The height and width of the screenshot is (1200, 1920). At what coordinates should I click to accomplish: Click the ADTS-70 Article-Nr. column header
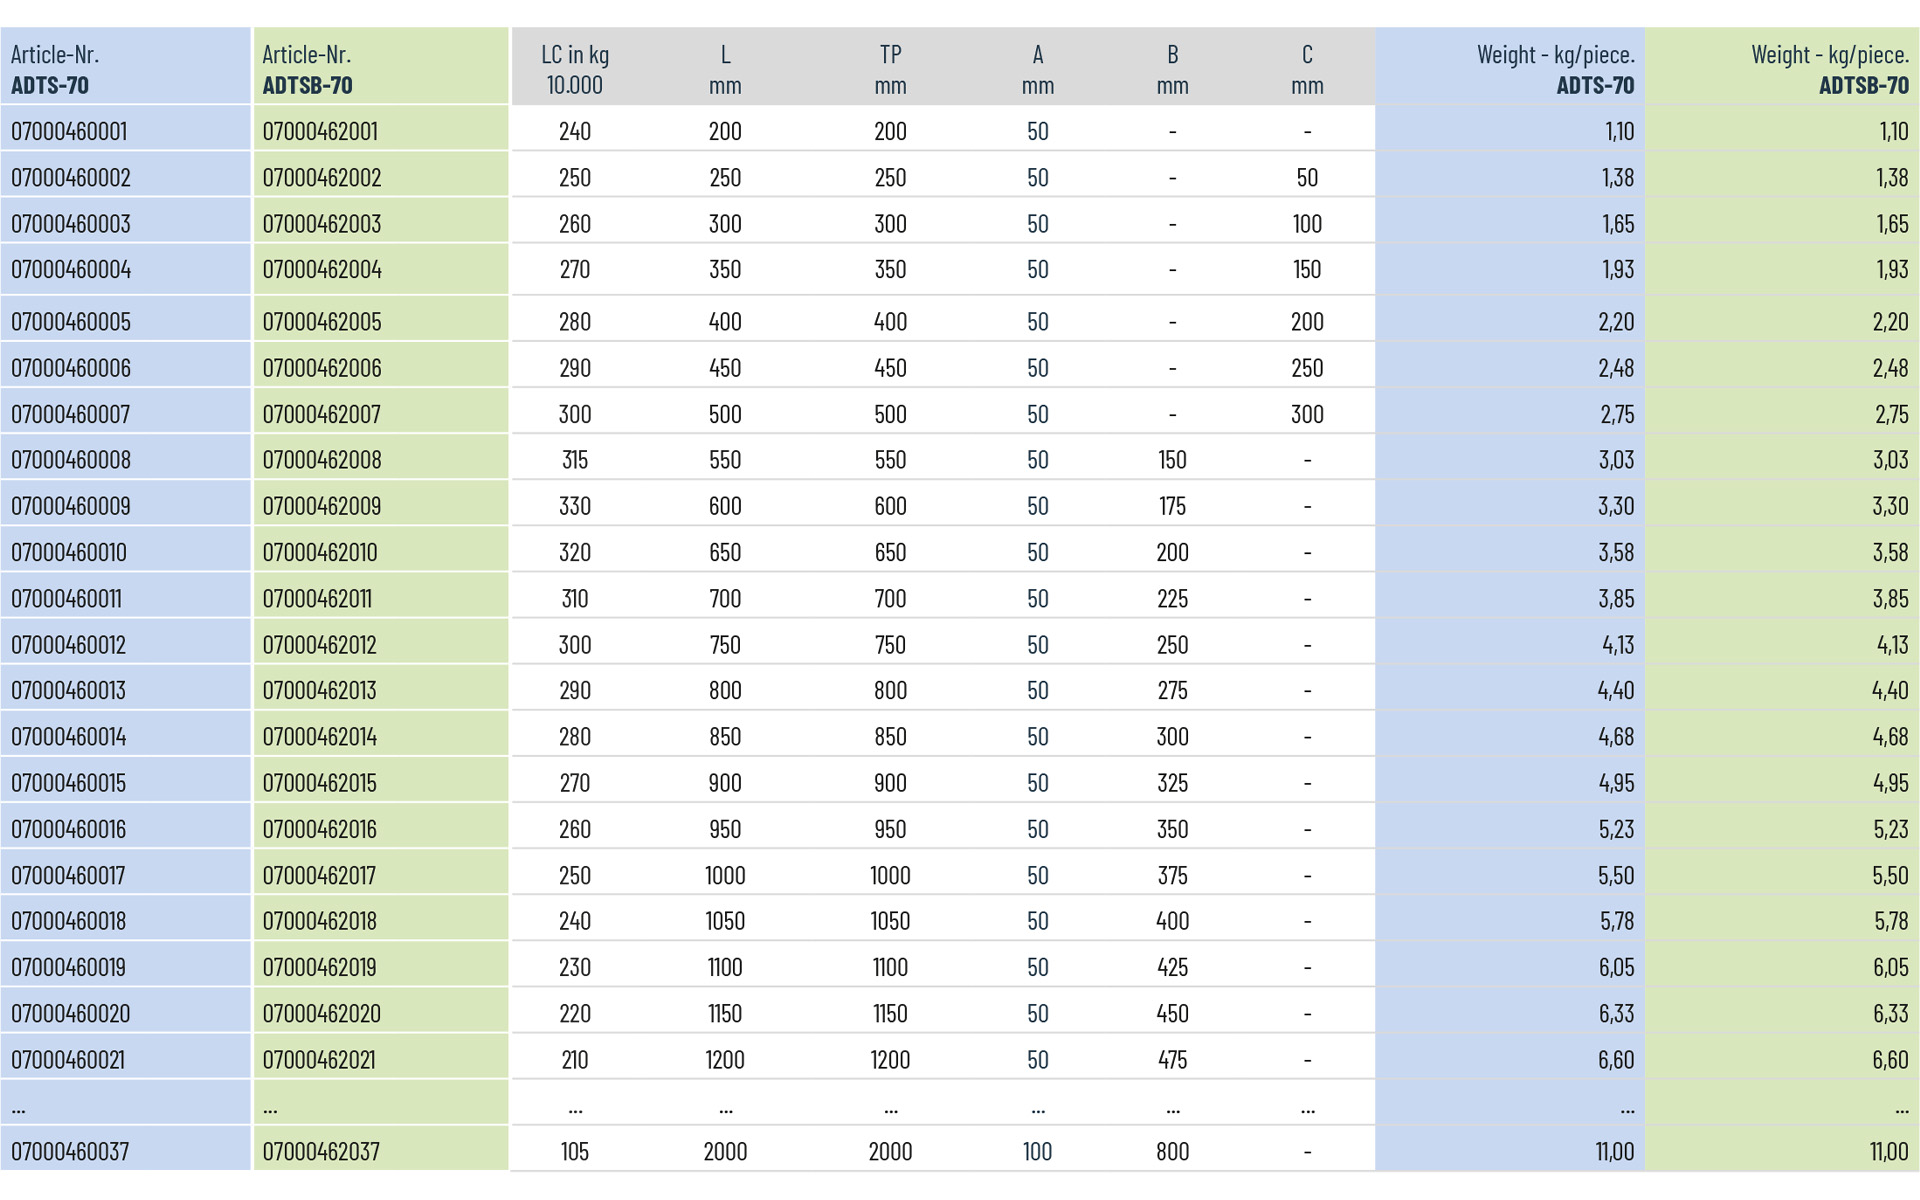coord(55,69)
